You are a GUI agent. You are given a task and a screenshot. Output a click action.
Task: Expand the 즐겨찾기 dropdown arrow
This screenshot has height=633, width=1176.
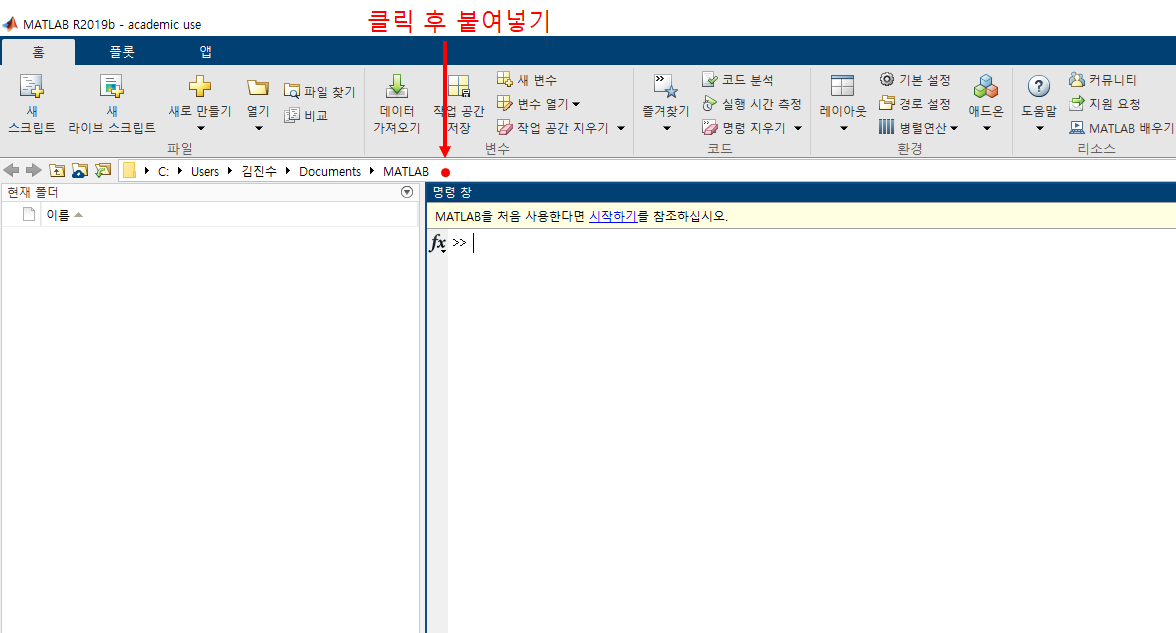tap(666, 128)
